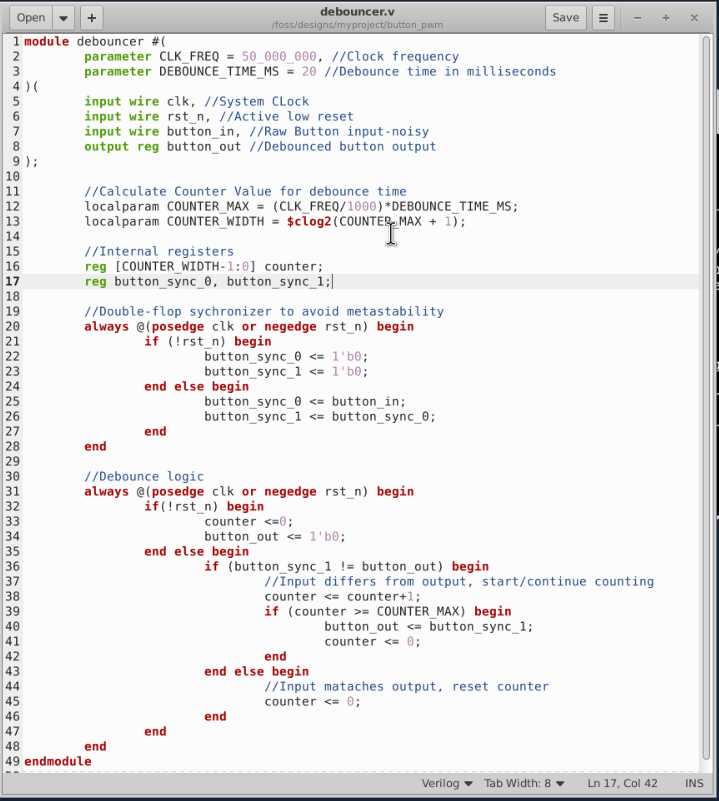Maximize the editor window
This screenshot has width=719, height=801.
pyautogui.click(x=666, y=17)
